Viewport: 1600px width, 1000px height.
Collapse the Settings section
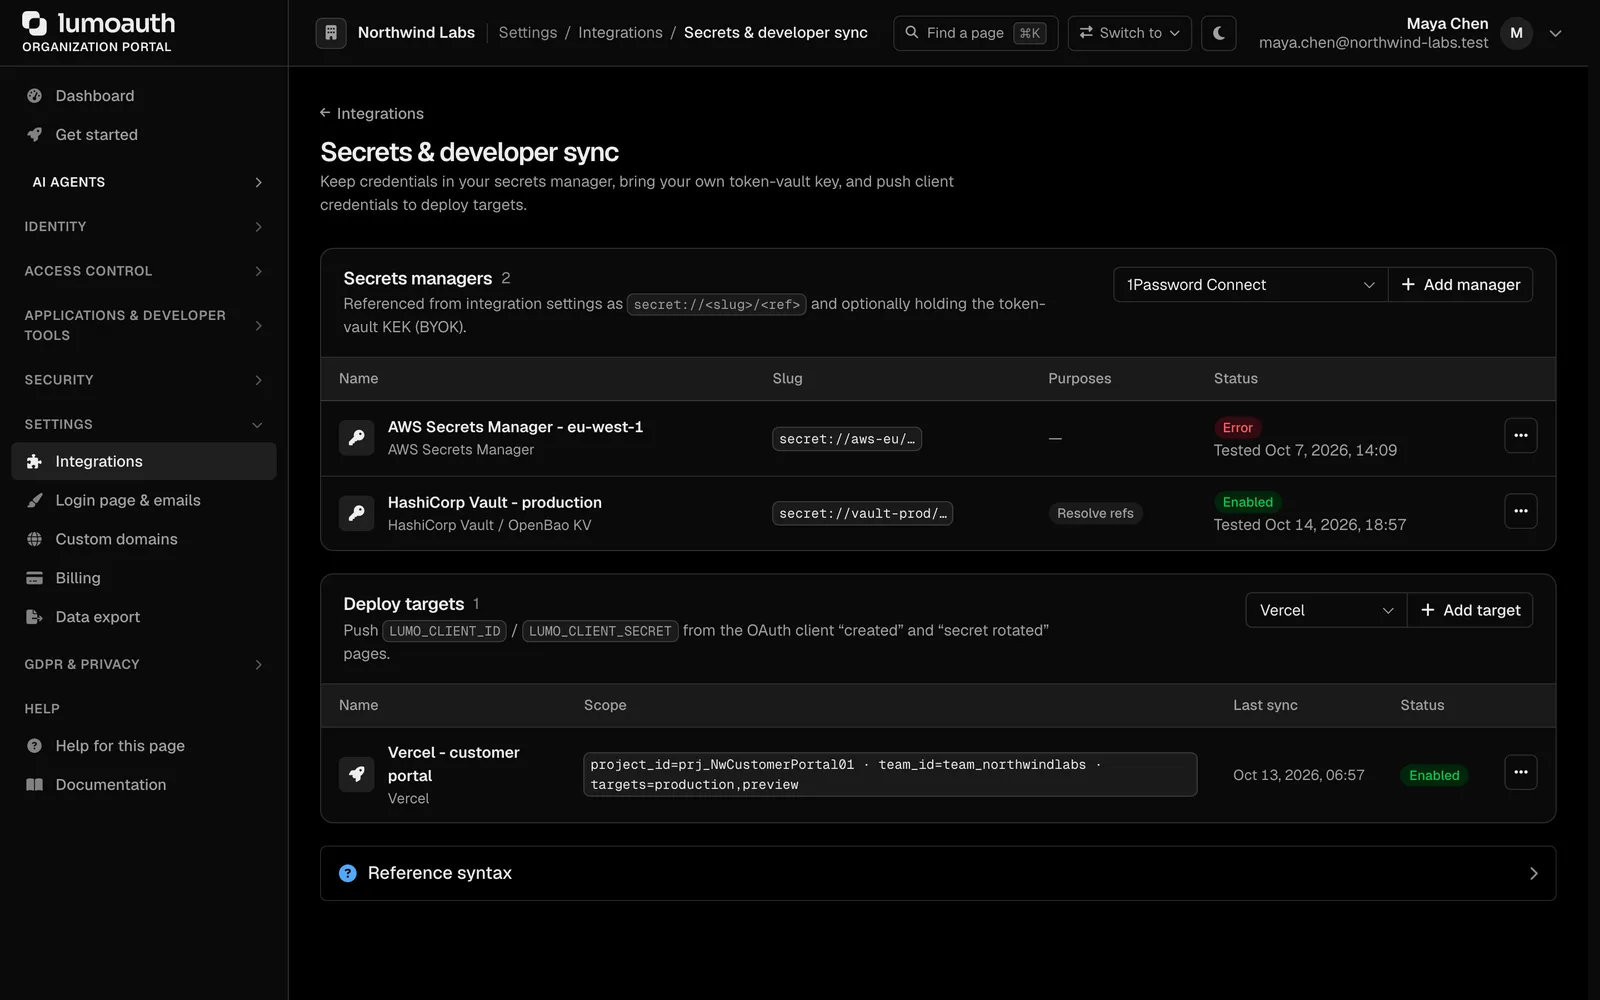click(144, 424)
